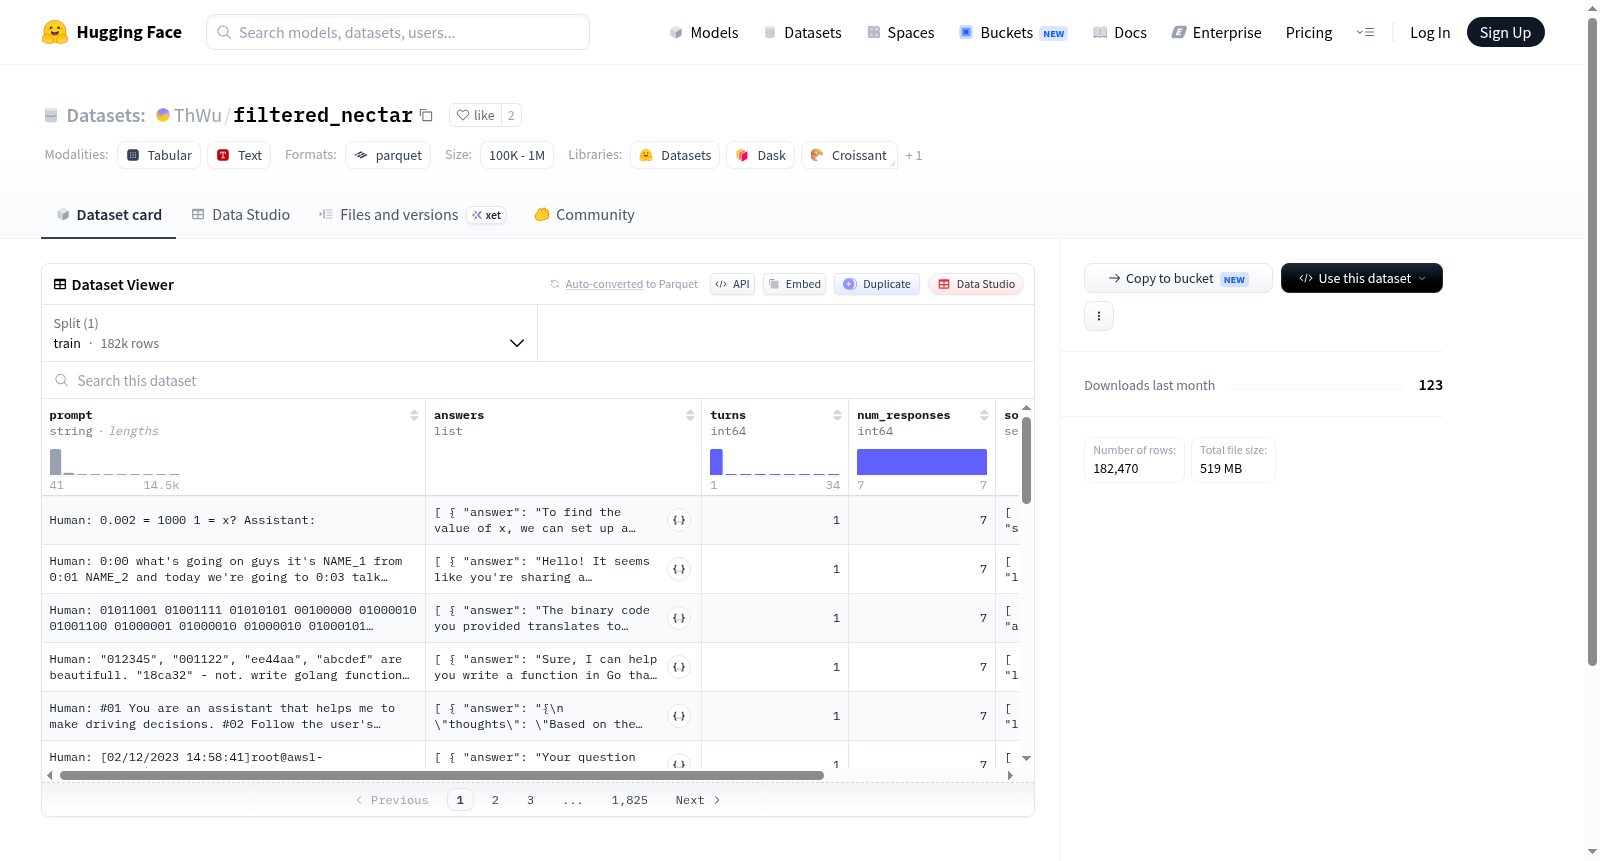Sort the num_responses column with its arrows

click(x=984, y=415)
